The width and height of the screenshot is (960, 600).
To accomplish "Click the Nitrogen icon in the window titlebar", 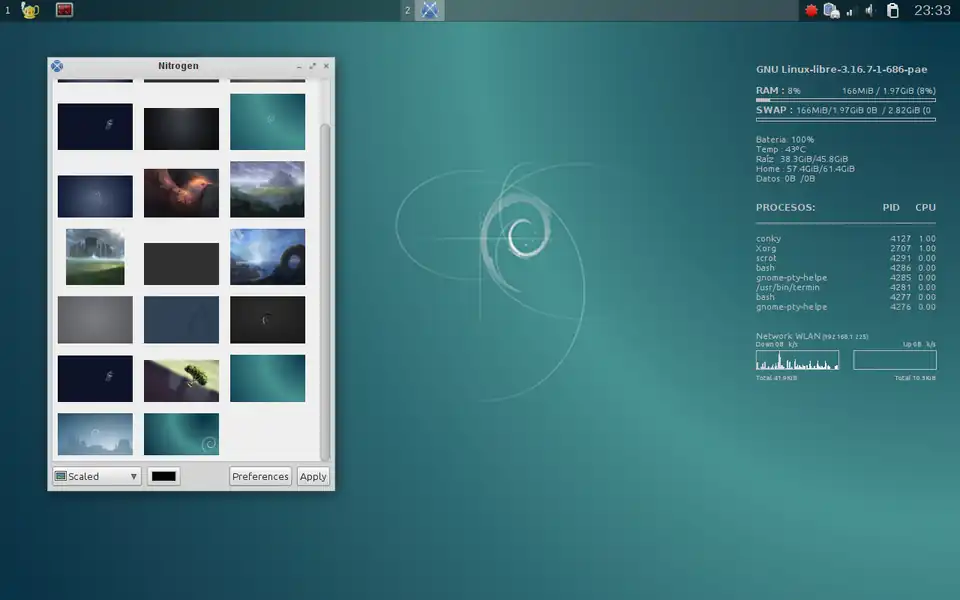I will coord(55,65).
